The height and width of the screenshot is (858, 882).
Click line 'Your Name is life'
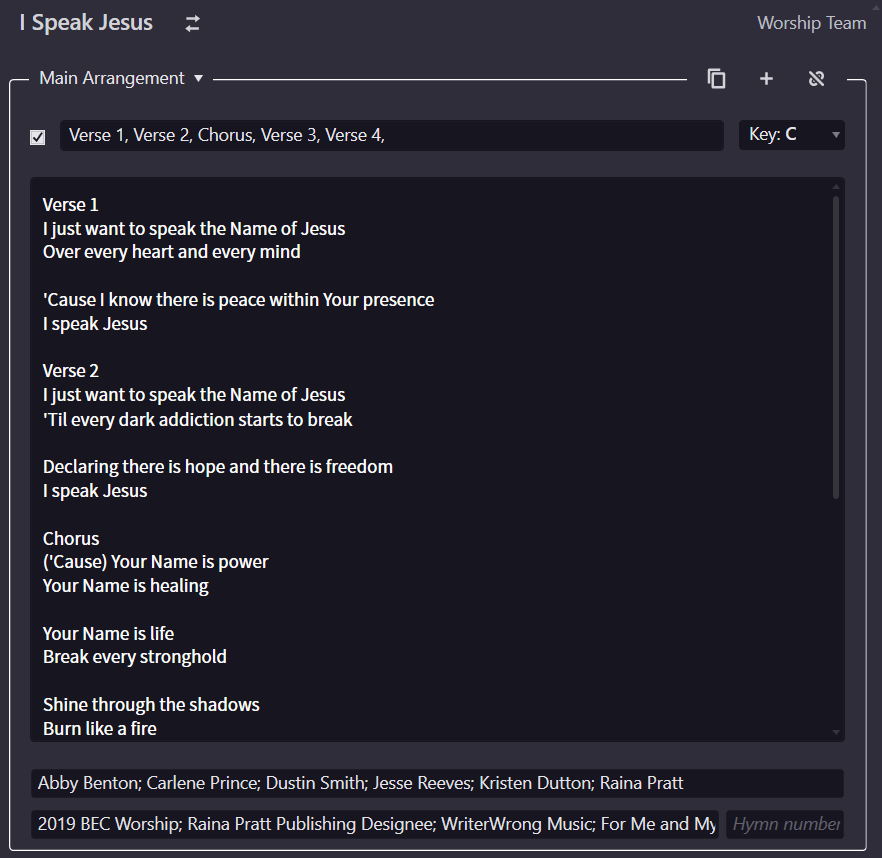pos(109,634)
